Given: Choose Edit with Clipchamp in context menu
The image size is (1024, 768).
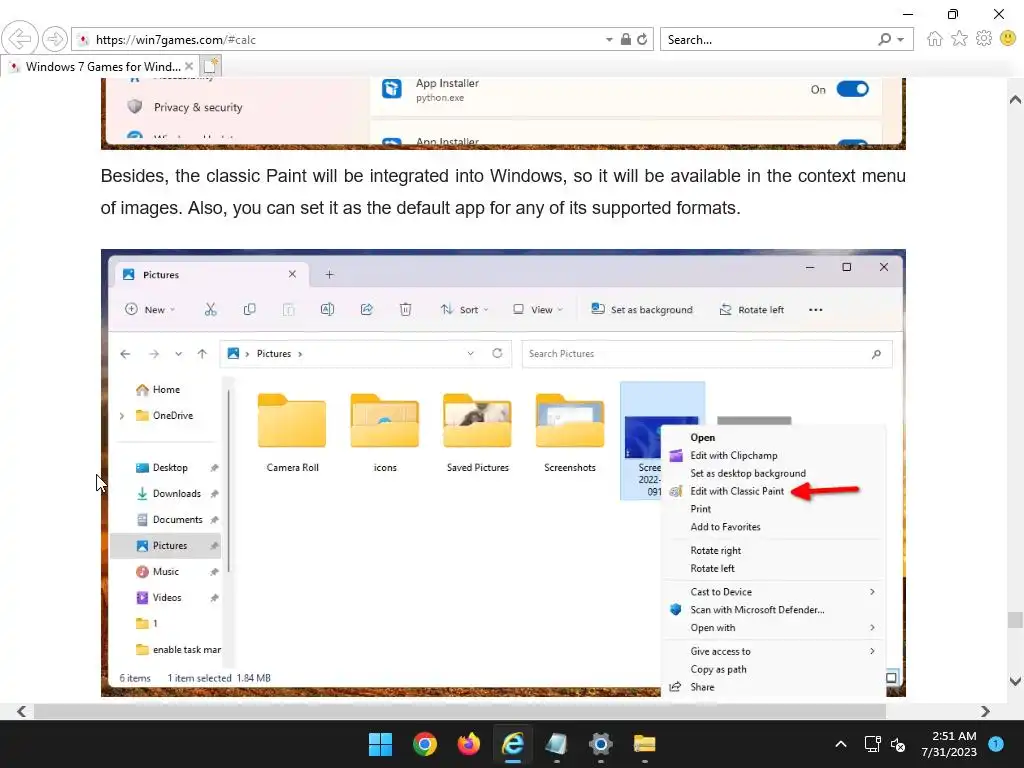Looking at the screenshot, I should coord(733,455).
